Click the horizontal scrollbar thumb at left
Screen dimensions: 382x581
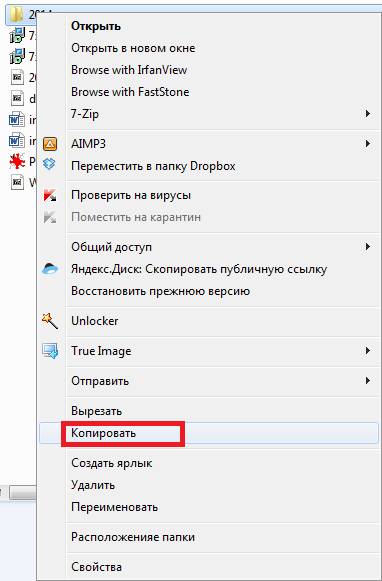point(22,493)
